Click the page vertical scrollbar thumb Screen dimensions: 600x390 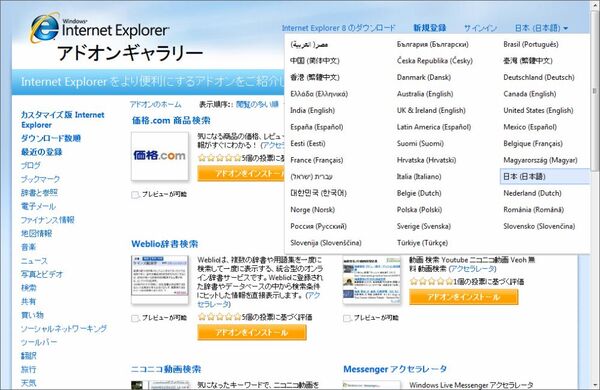[594, 91]
